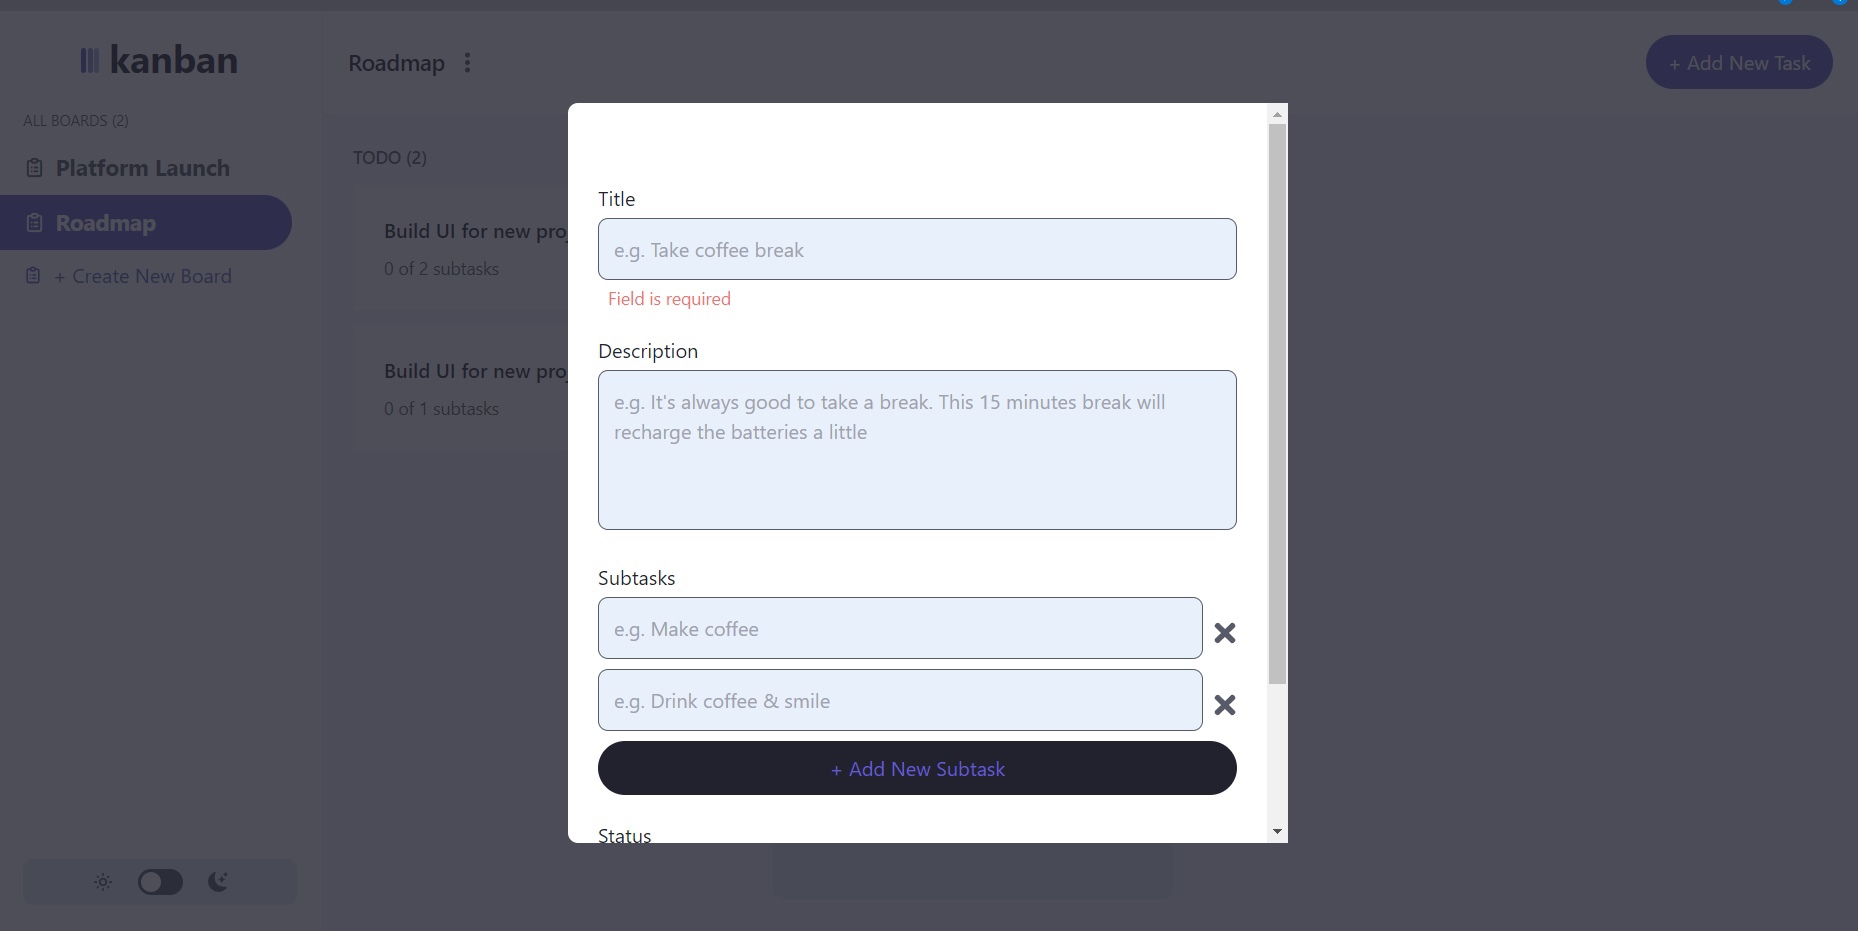Click the sun icon near theme switch
The image size is (1858, 931).
(102, 882)
